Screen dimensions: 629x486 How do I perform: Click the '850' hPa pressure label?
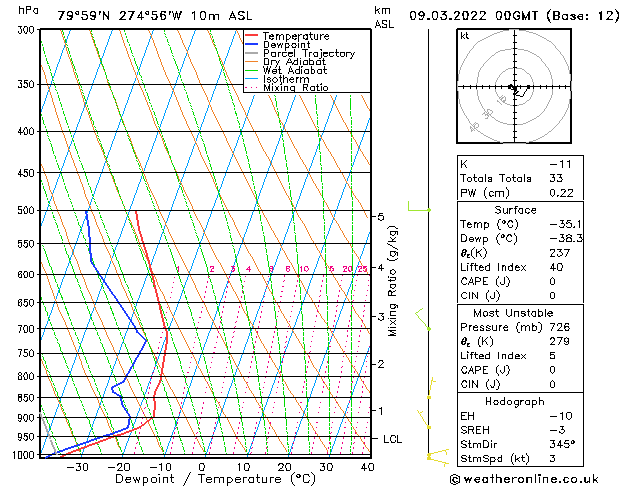coord(27,398)
